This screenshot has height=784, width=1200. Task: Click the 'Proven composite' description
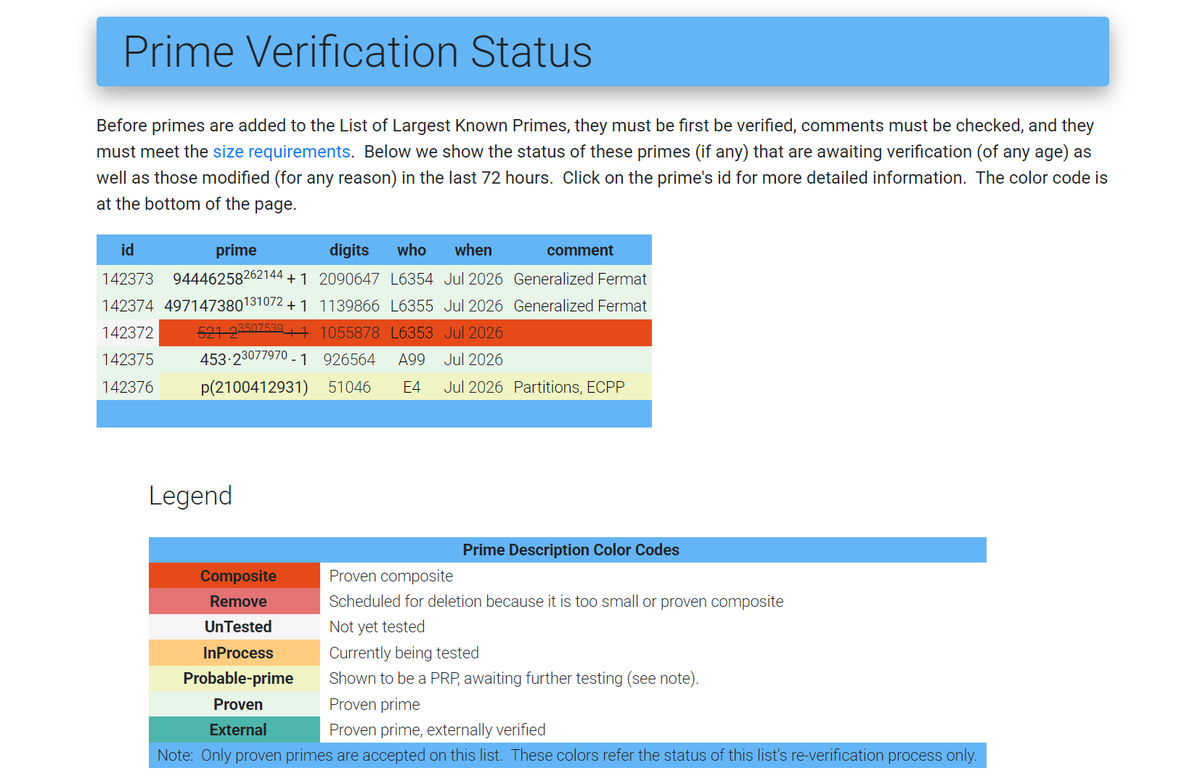[391, 576]
